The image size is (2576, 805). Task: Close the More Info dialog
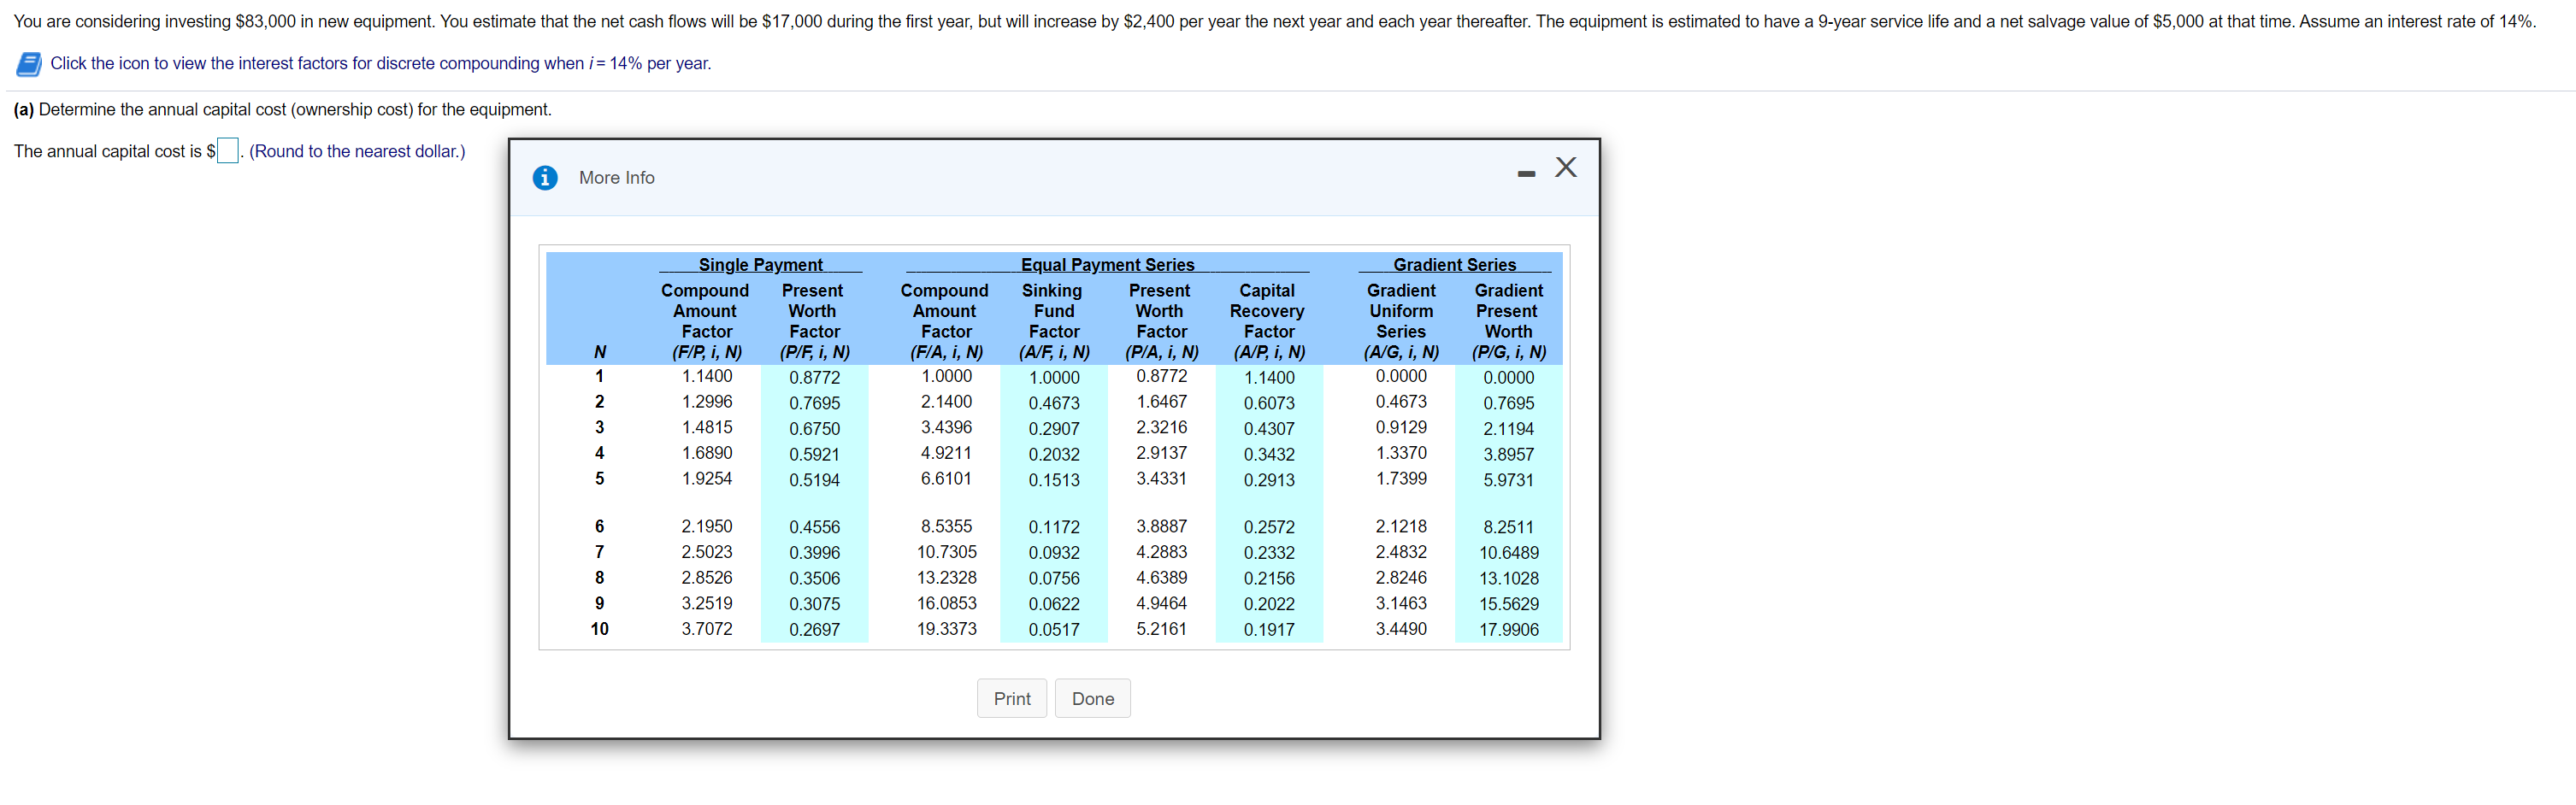tap(1566, 167)
